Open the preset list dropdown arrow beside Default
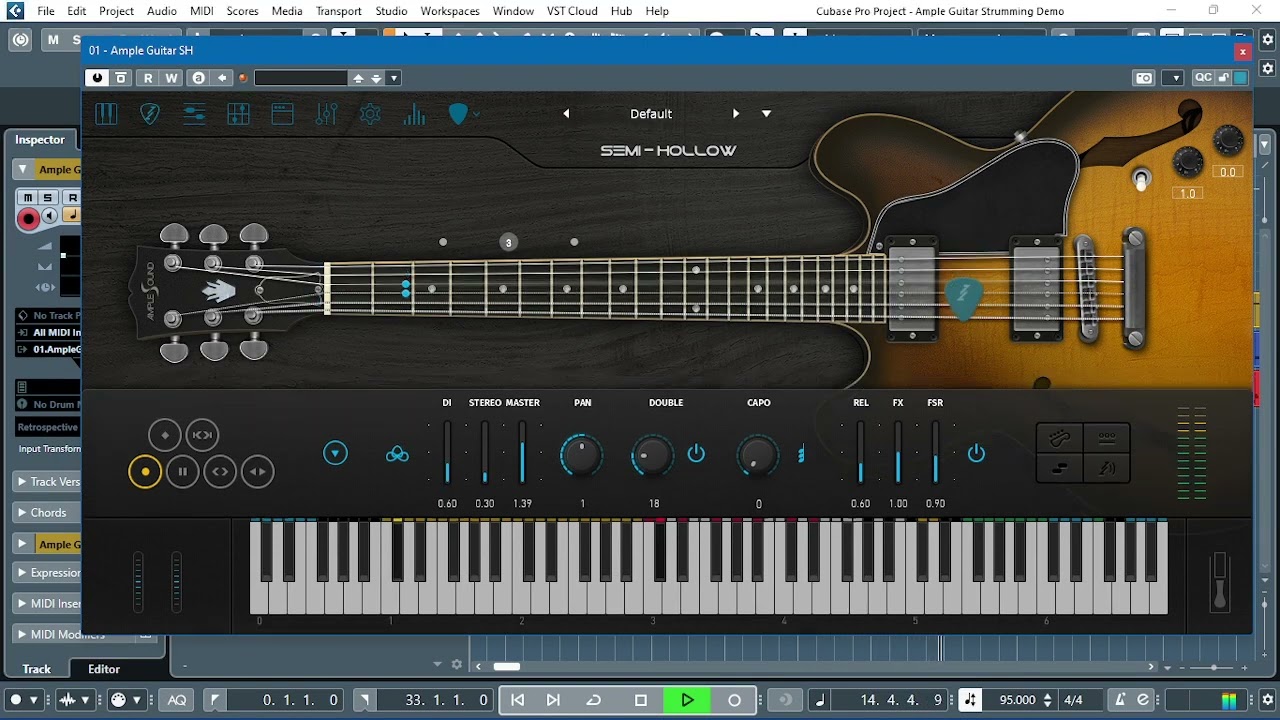The image size is (1280, 720). click(x=767, y=114)
